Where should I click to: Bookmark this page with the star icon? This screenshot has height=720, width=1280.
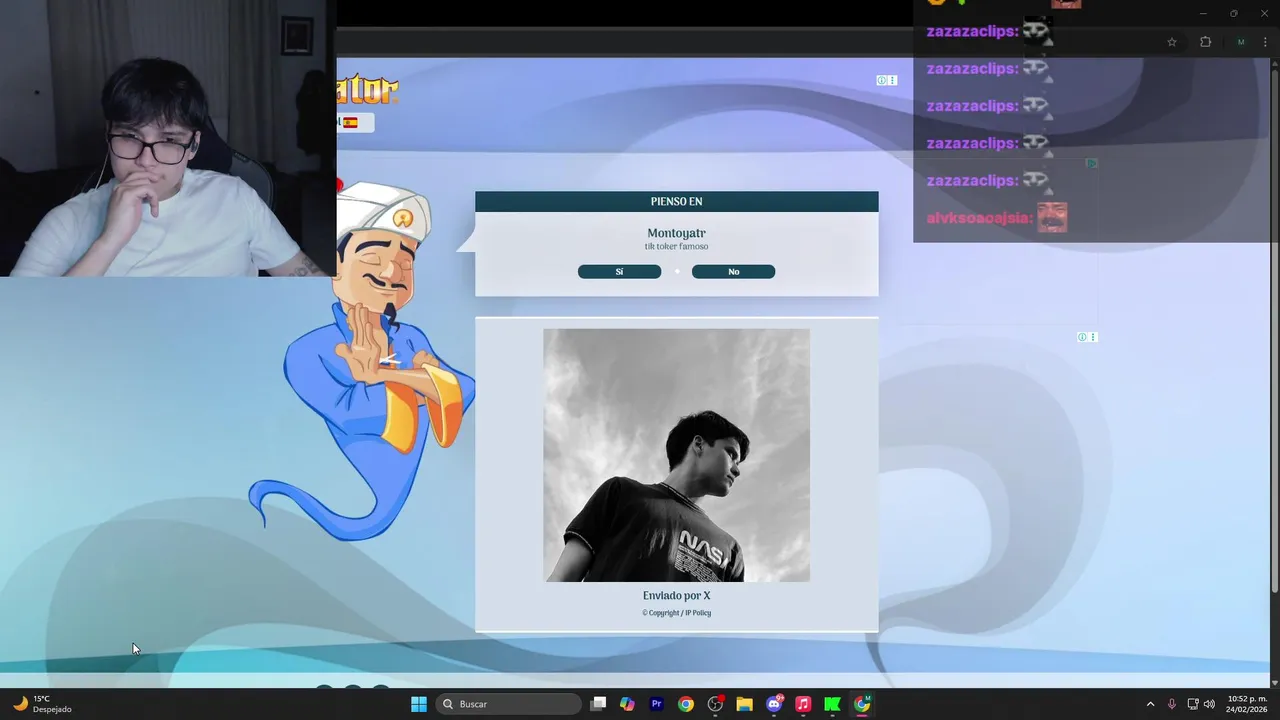1172,42
